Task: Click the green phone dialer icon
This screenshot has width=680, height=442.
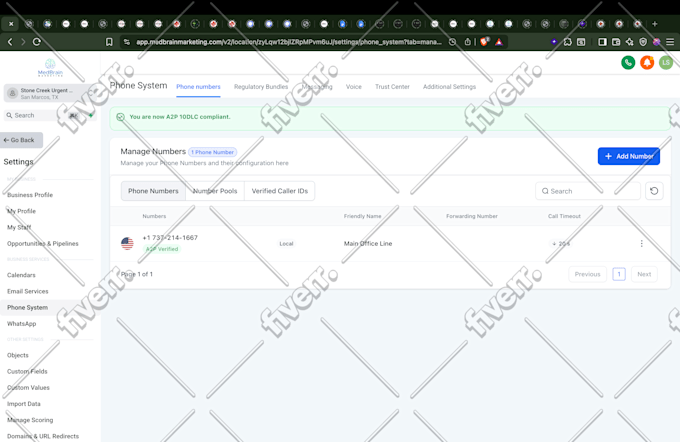Action: pos(628,62)
